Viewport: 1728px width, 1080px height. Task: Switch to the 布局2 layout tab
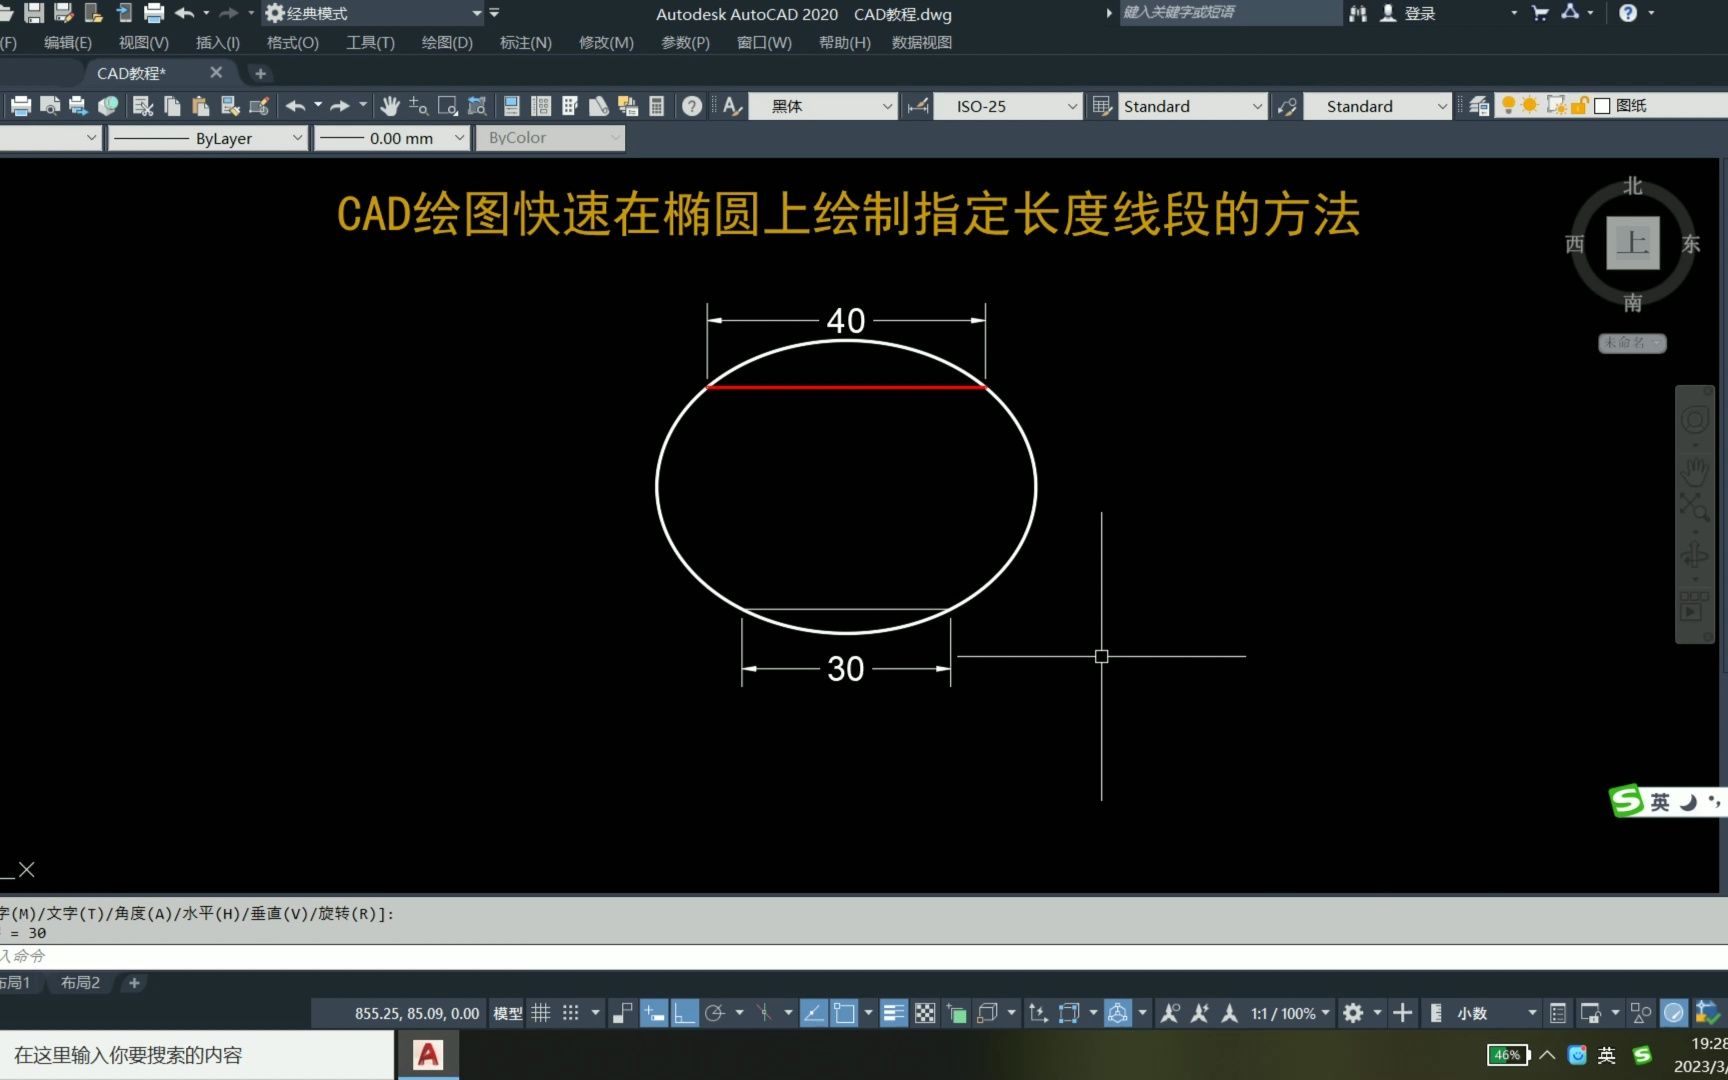click(80, 983)
